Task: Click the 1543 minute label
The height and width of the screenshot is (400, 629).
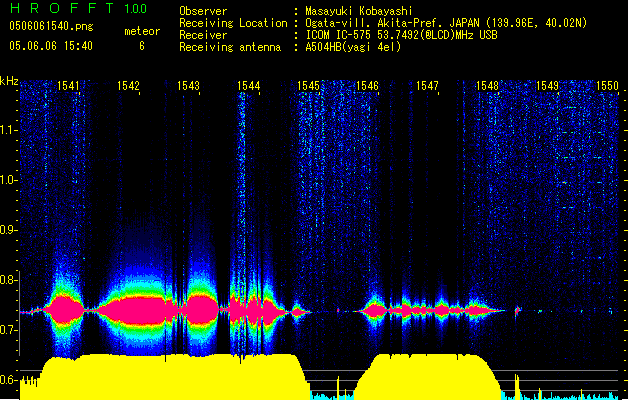Action: click(188, 87)
